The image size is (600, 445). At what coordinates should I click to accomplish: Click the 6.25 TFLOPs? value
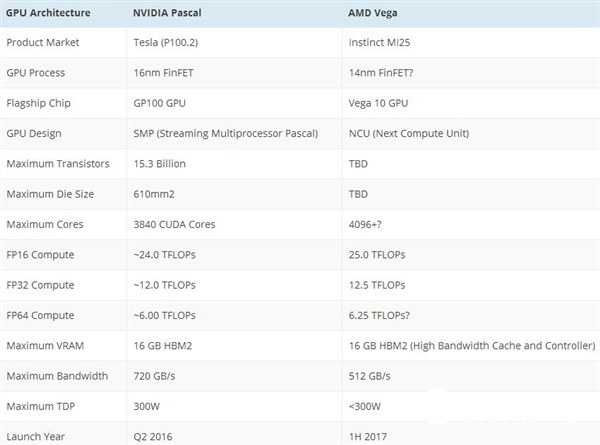point(379,315)
